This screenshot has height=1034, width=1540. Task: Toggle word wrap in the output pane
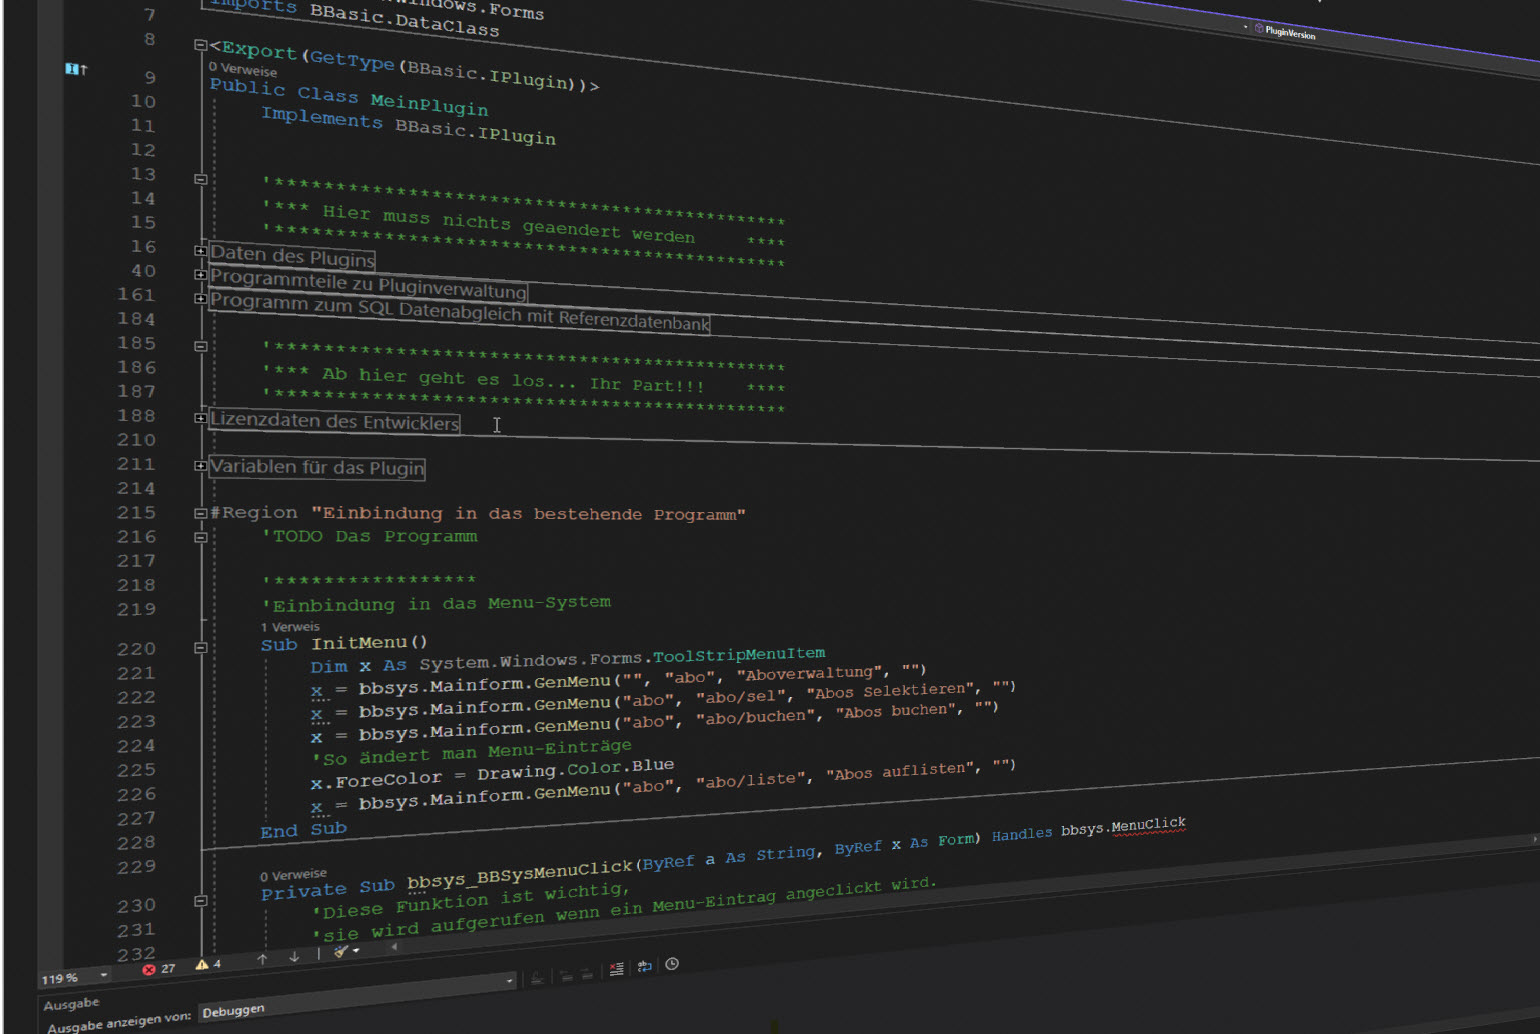(644, 966)
